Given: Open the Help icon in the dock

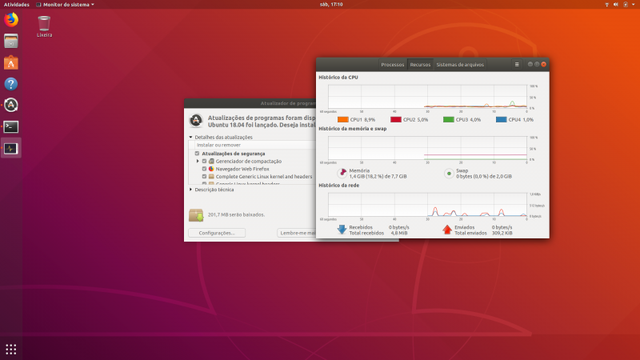Looking at the screenshot, I should pos(11,84).
